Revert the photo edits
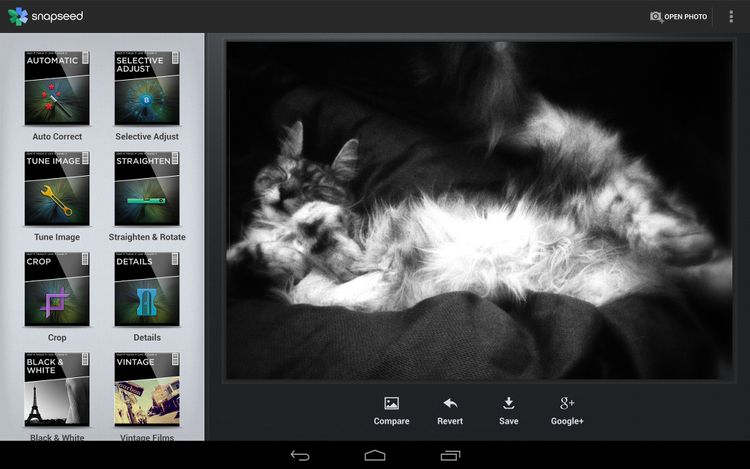The height and width of the screenshot is (469, 750). [450, 410]
